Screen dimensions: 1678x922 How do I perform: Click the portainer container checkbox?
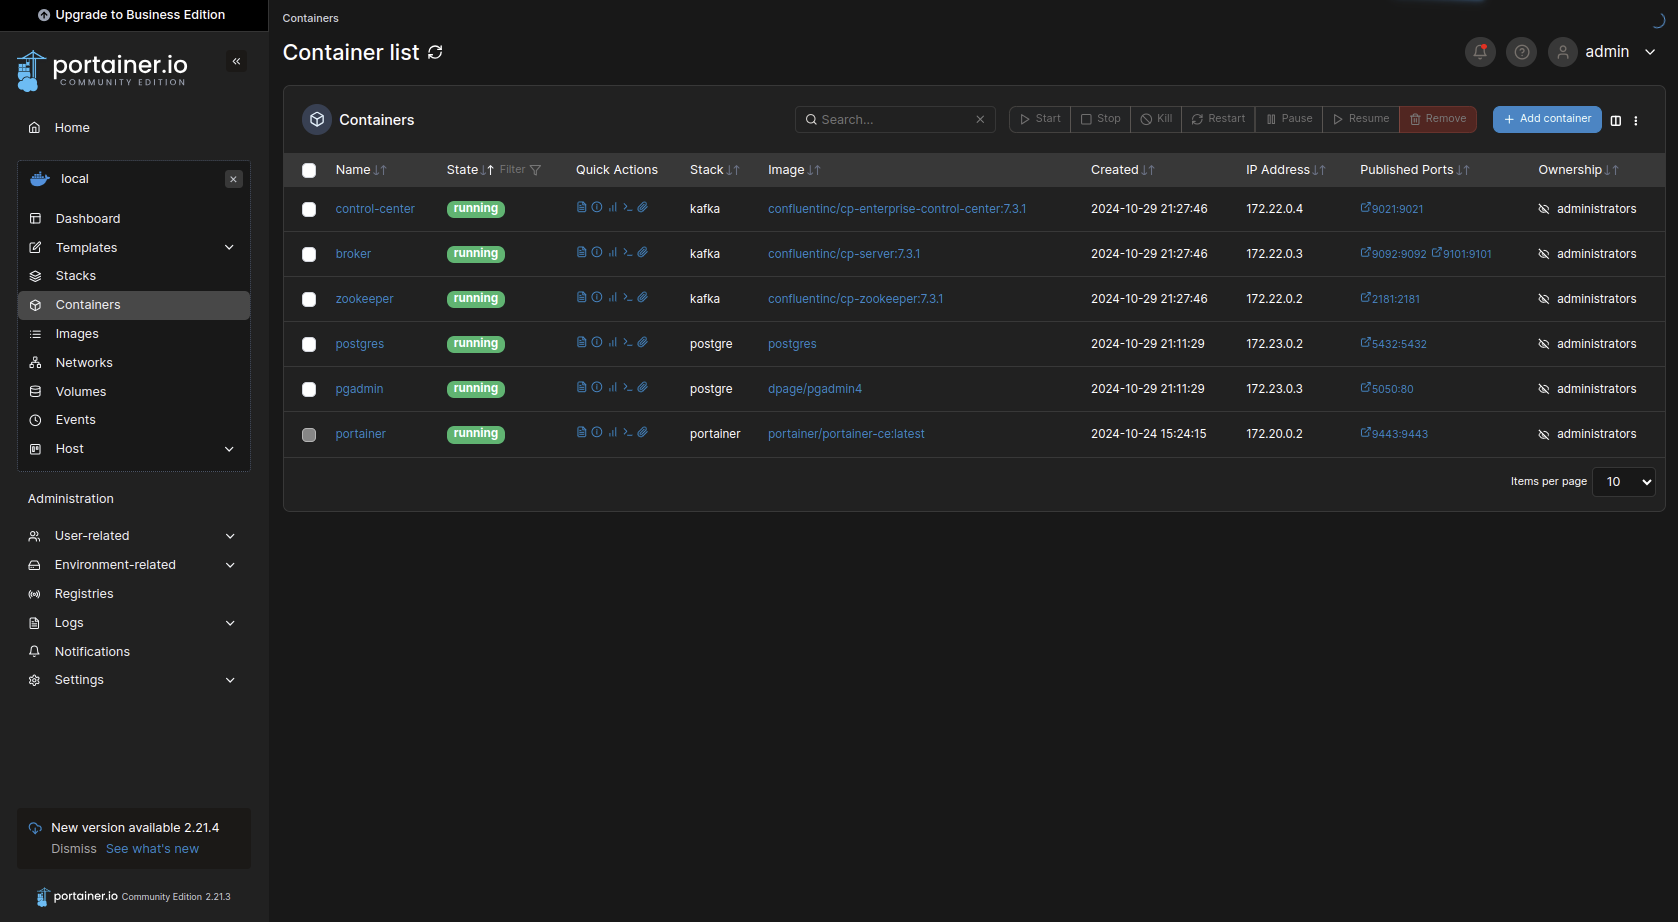click(309, 434)
